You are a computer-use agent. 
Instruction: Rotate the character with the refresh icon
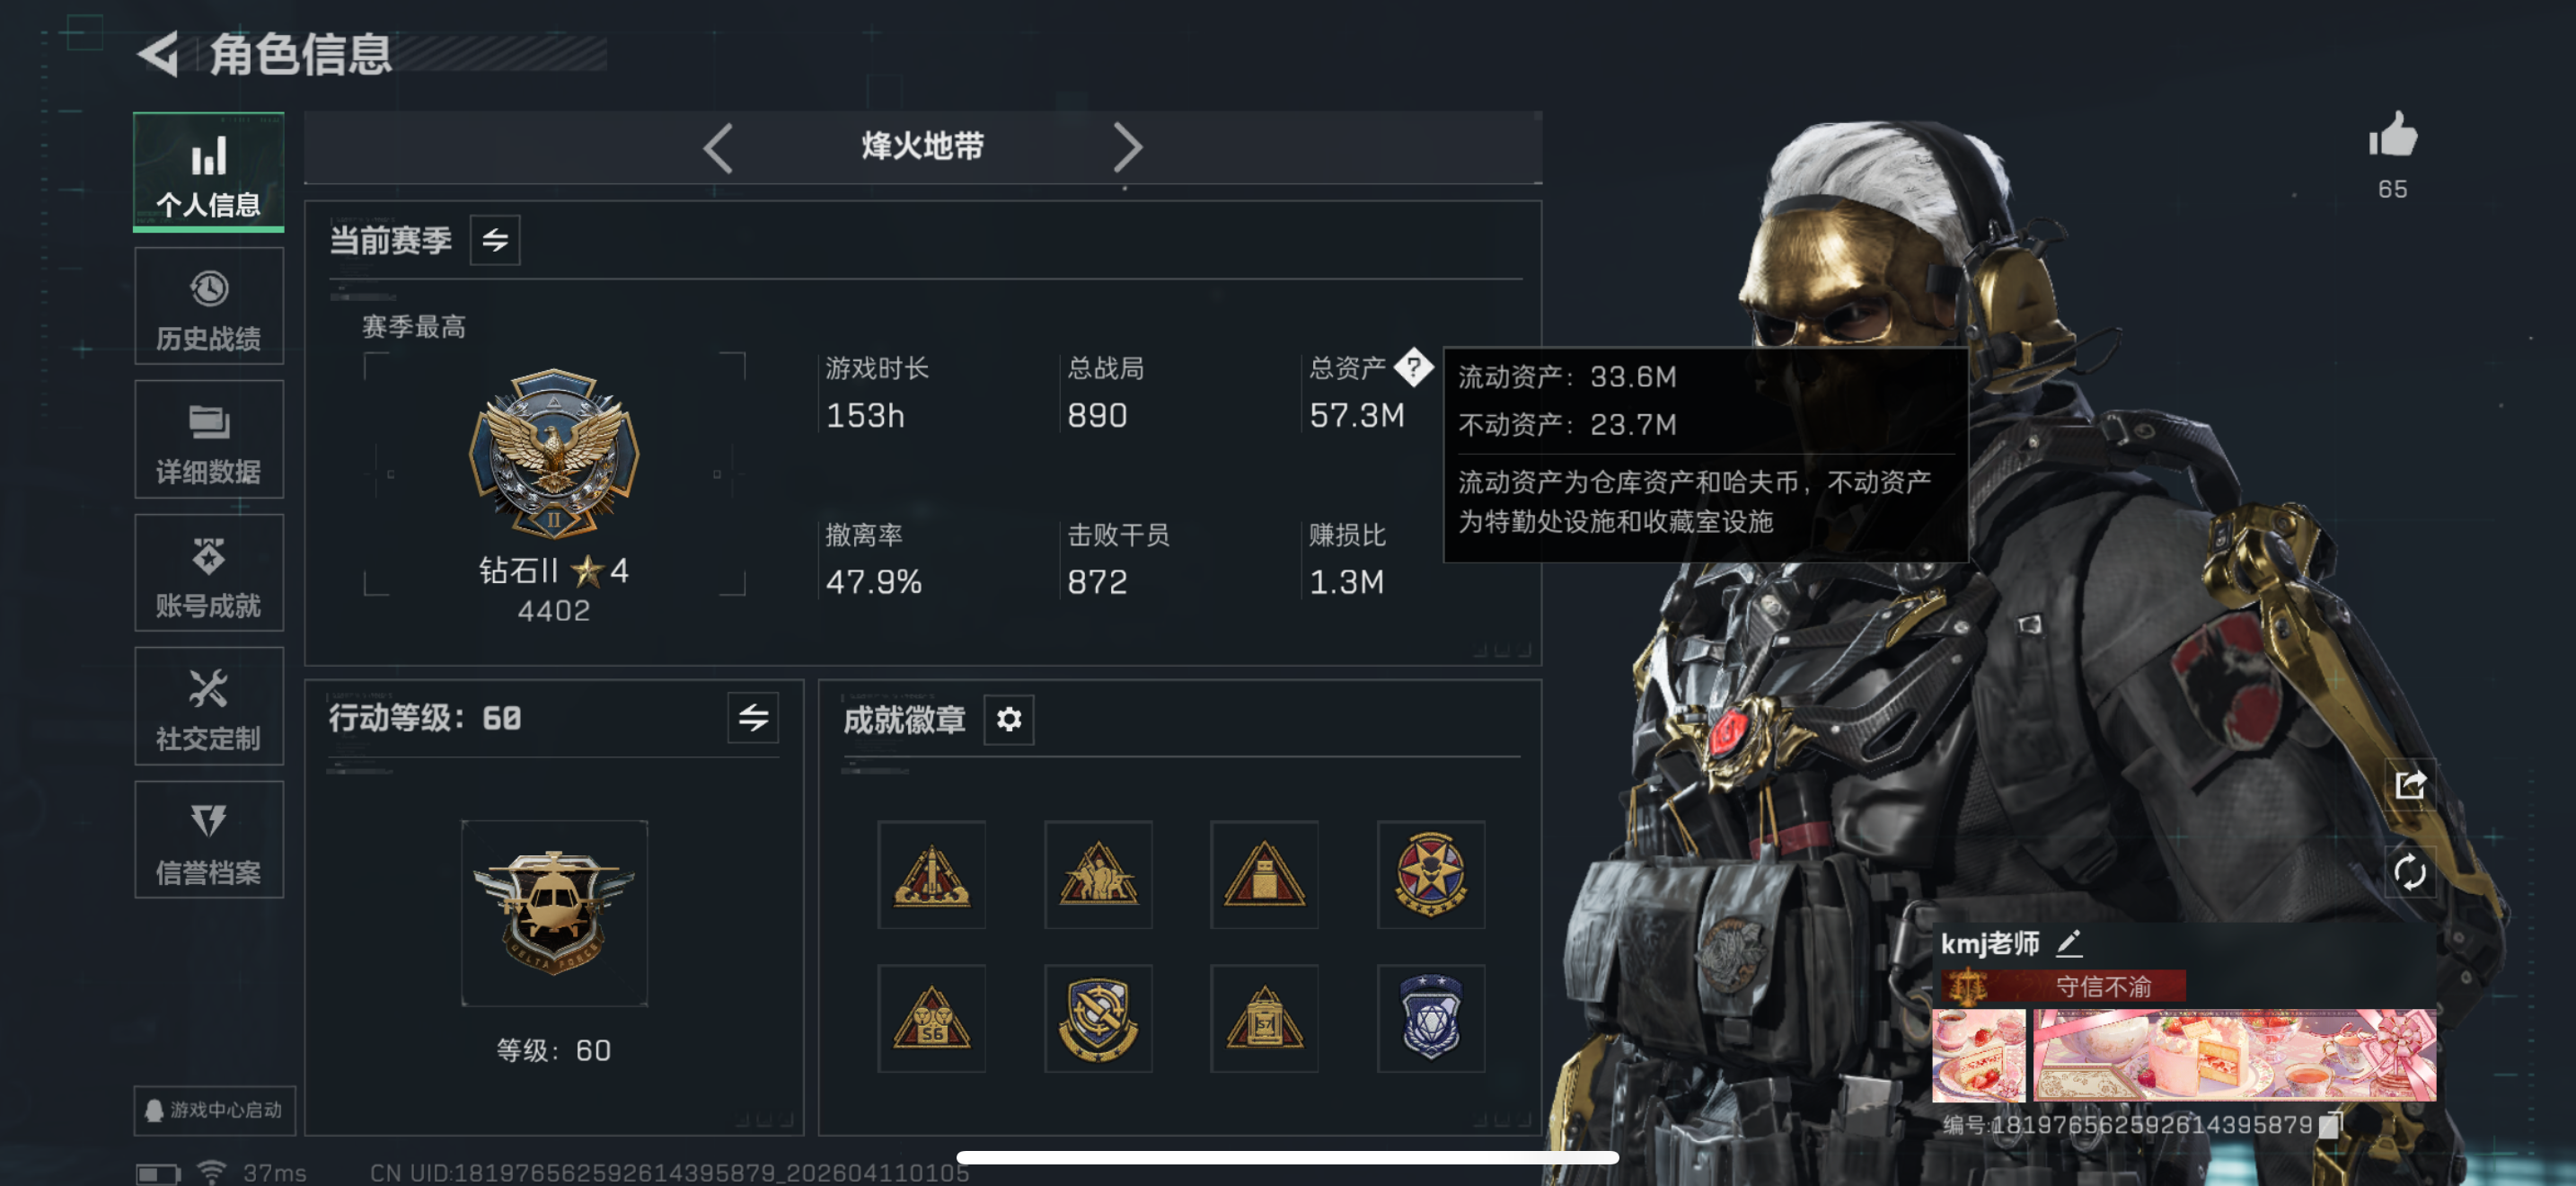(2409, 872)
